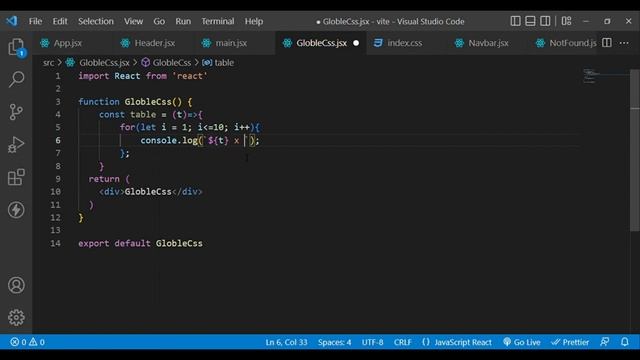This screenshot has width=640, height=360.
Task: Change Spaces: 4 indentation setting
Action: tap(334, 342)
